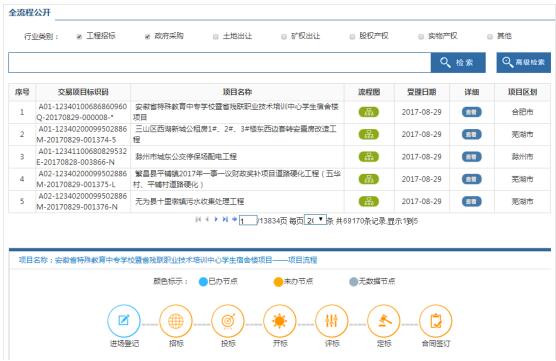The height and width of the screenshot is (361, 556).
Task: Uncheck the 政府采购 category checkbox
Action: [148, 37]
